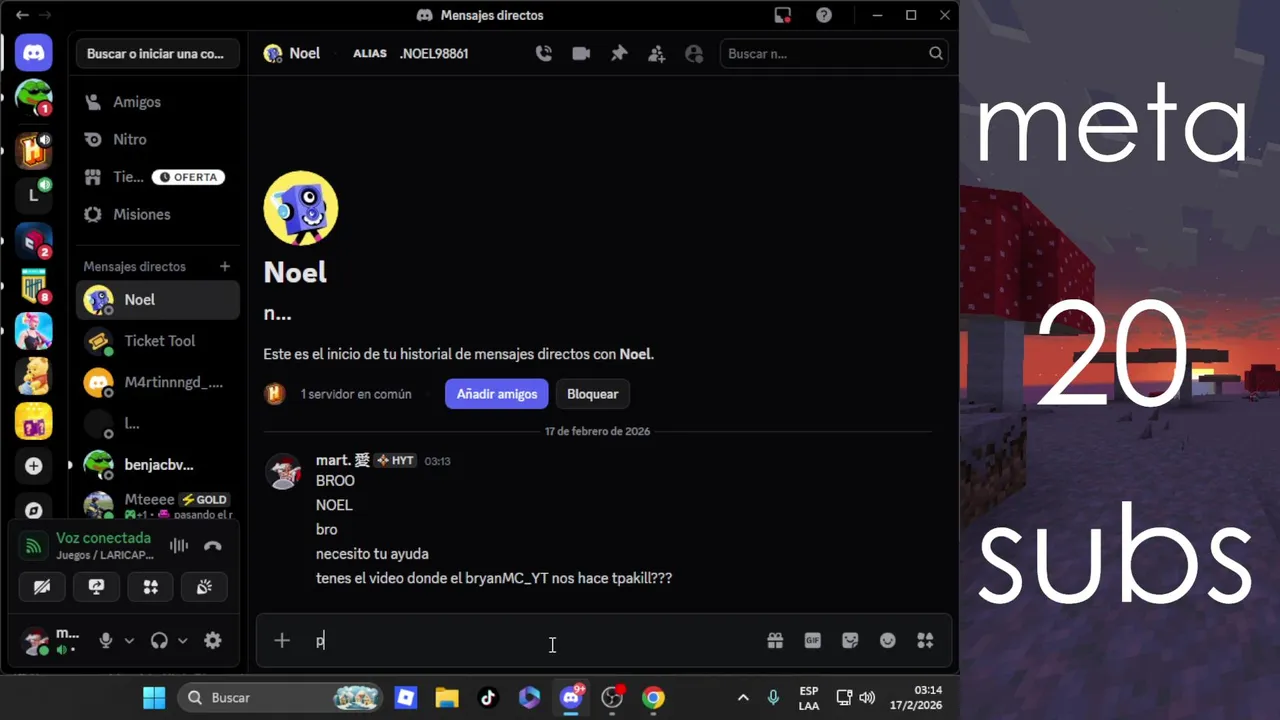Click Voz conectada status text
The width and height of the screenshot is (1280, 720).
[103, 538]
